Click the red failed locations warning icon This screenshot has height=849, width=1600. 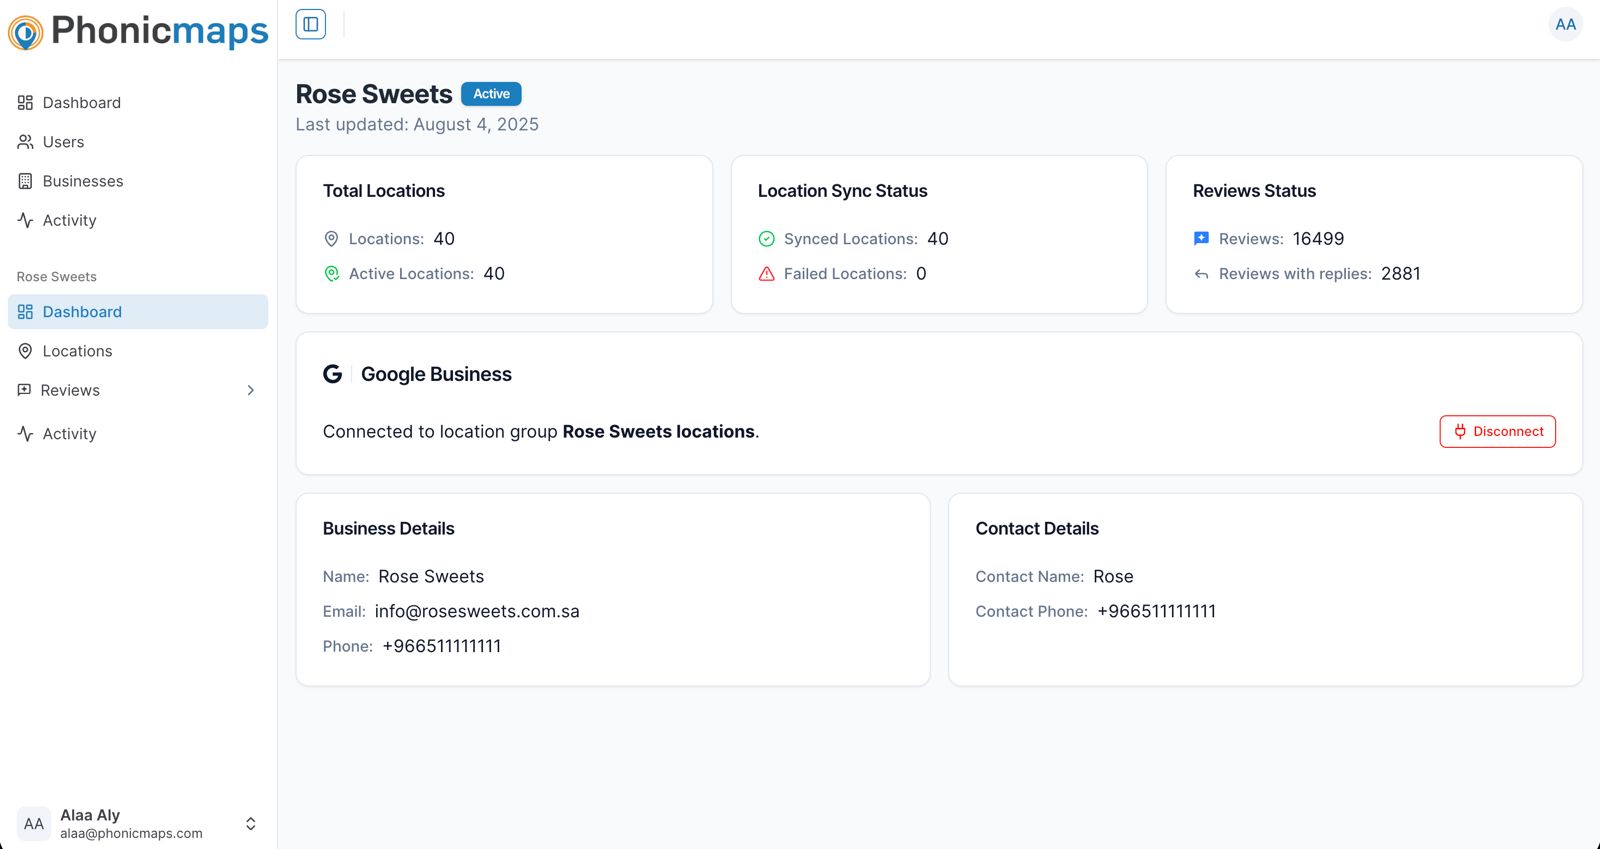pos(767,274)
